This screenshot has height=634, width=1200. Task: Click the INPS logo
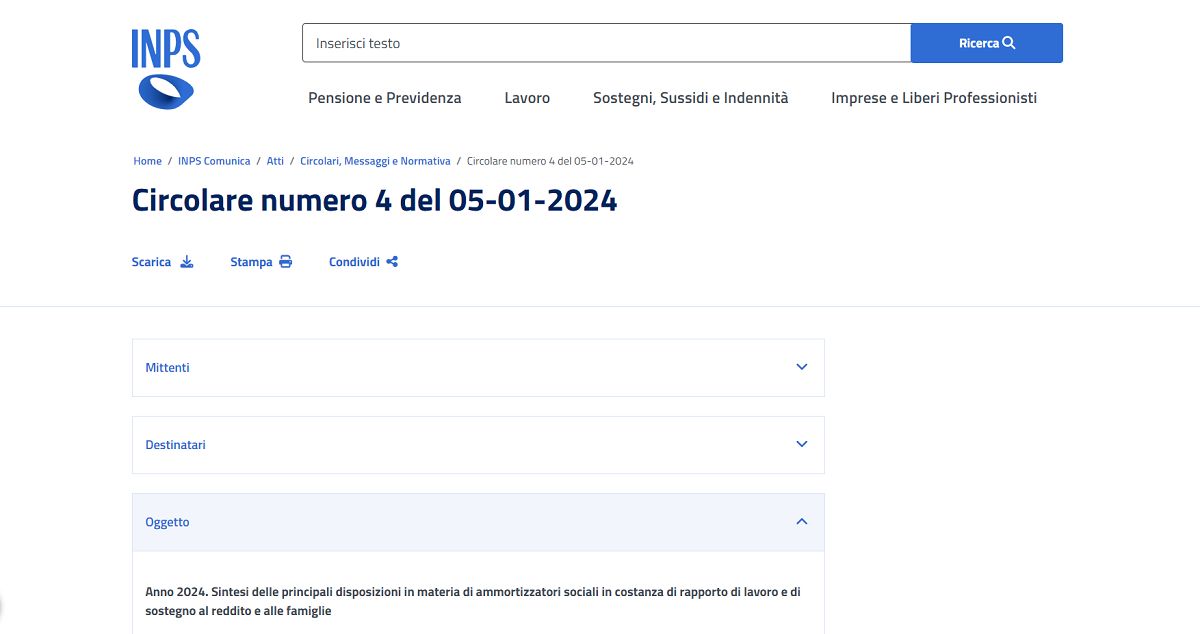coord(166,69)
